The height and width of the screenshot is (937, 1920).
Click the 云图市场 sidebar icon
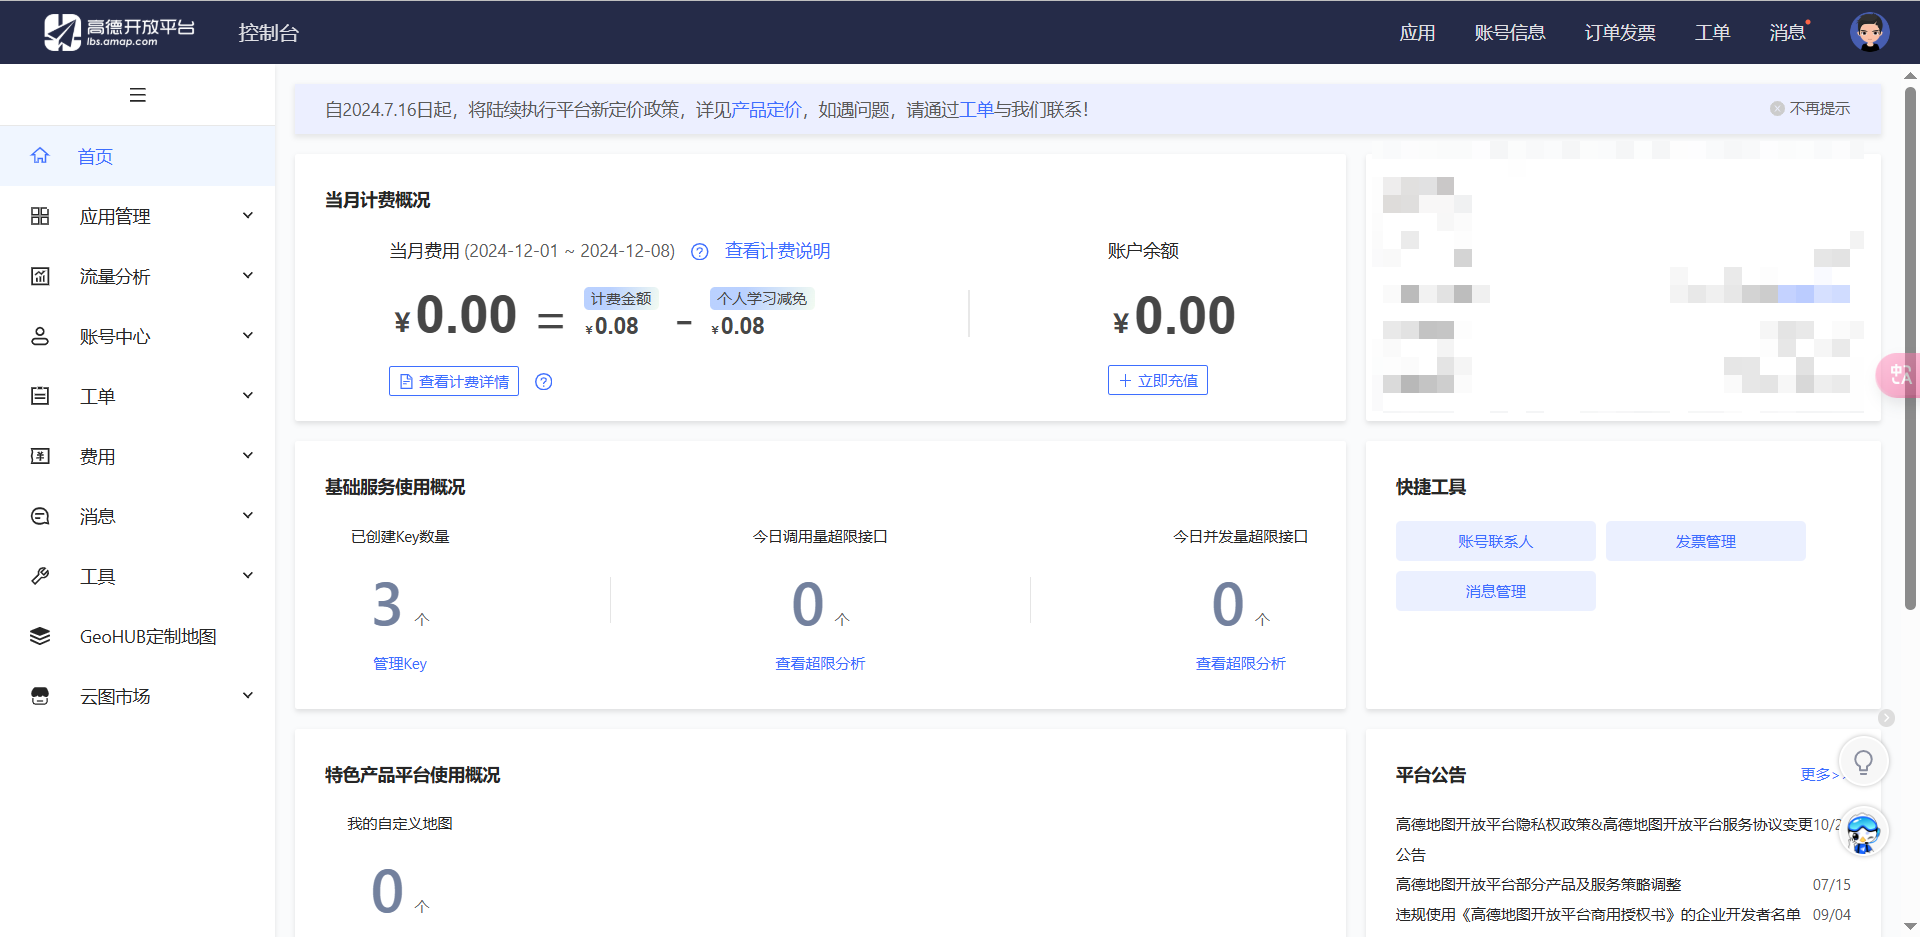coord(40,696)
